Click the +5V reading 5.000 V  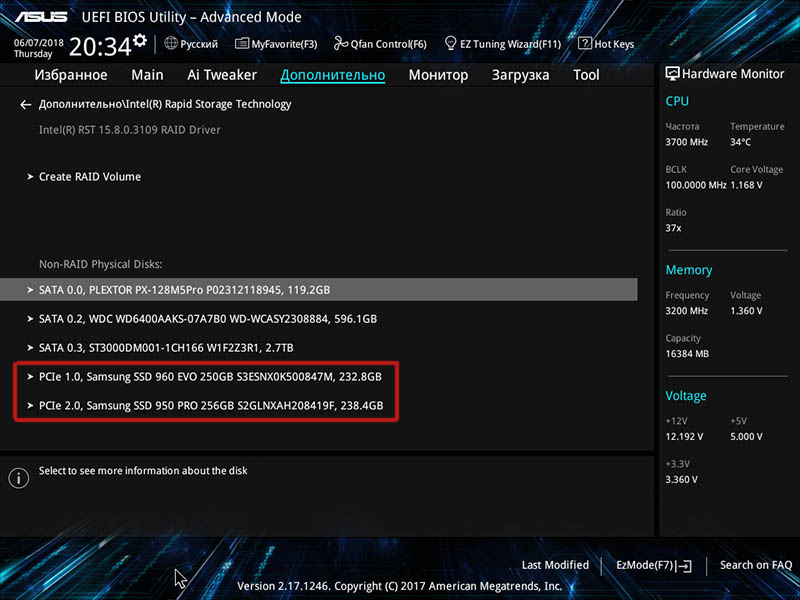pyautogui.click(x=746, y=437)
